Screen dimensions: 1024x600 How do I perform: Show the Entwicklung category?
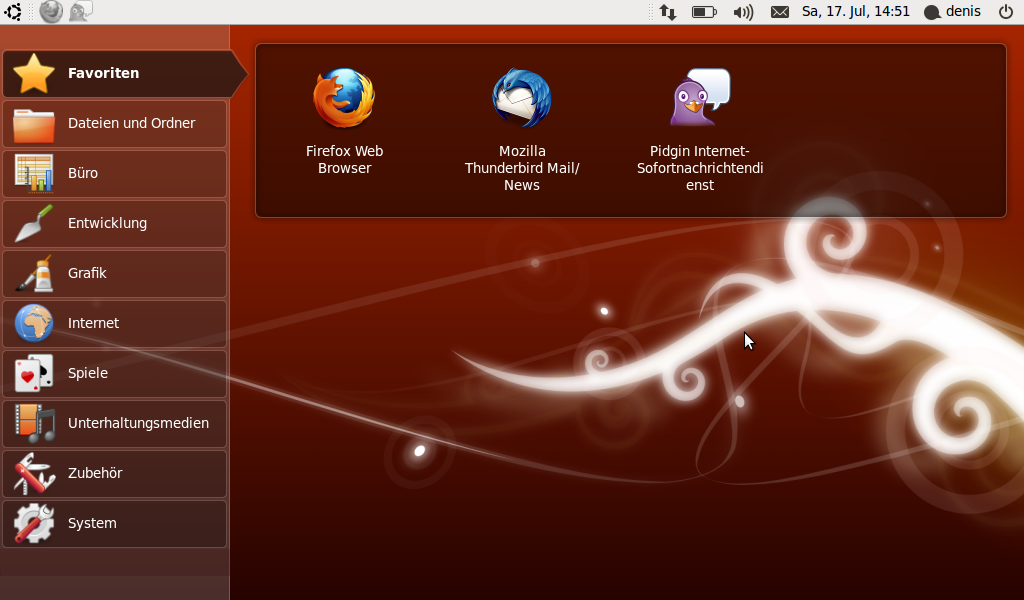pyautogui.click(x=115, y=223)
